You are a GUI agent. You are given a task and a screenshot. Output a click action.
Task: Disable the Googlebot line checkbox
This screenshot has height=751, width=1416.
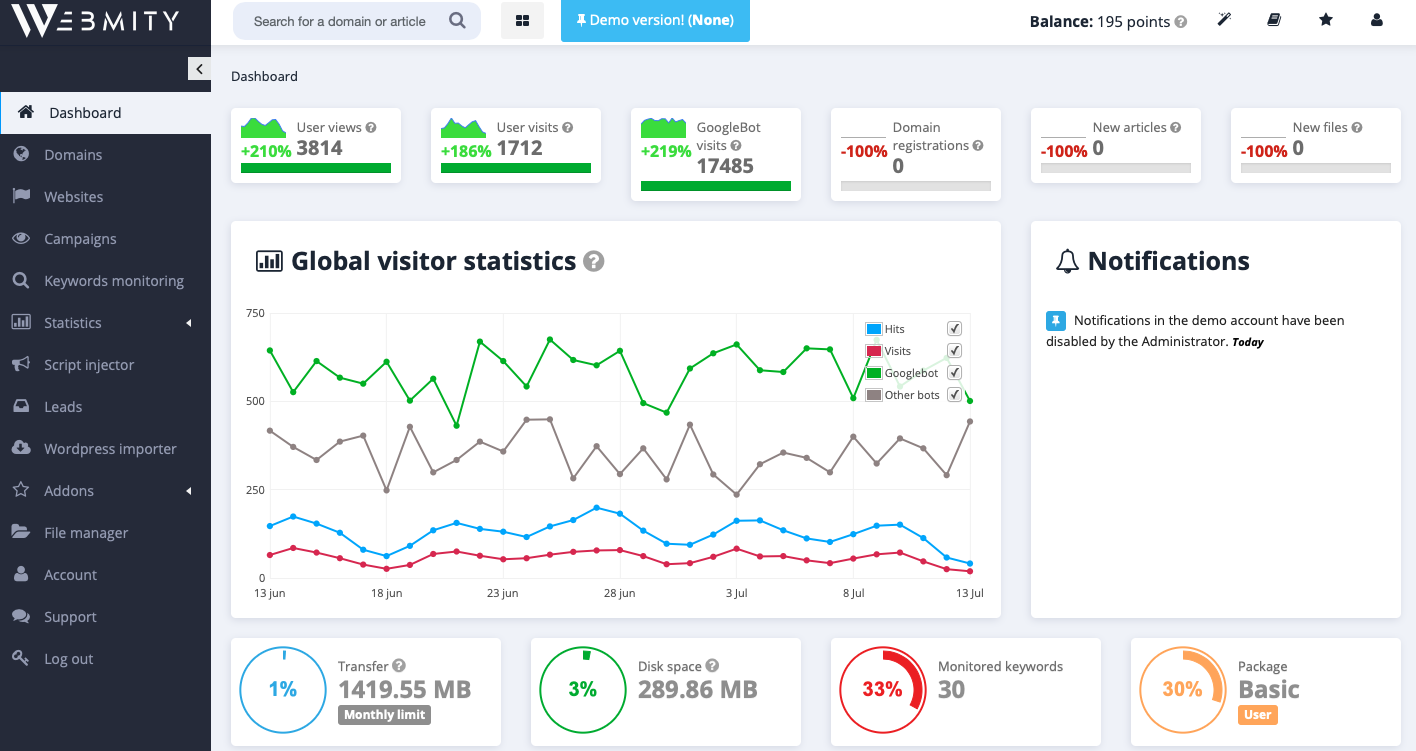tap(954, 372)
